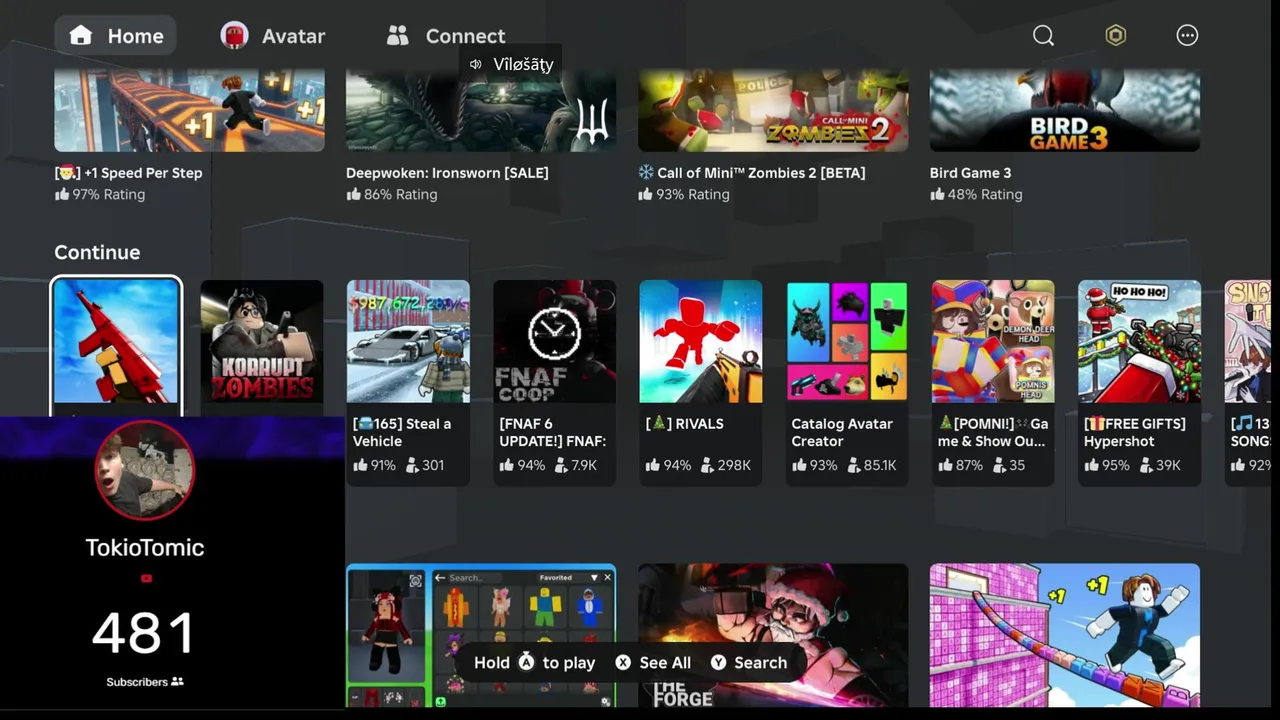Click the '298K' players value on RIVALS
Image resolution: width=1280 pixels, height=720 pixels.
[x=734, y=465]
